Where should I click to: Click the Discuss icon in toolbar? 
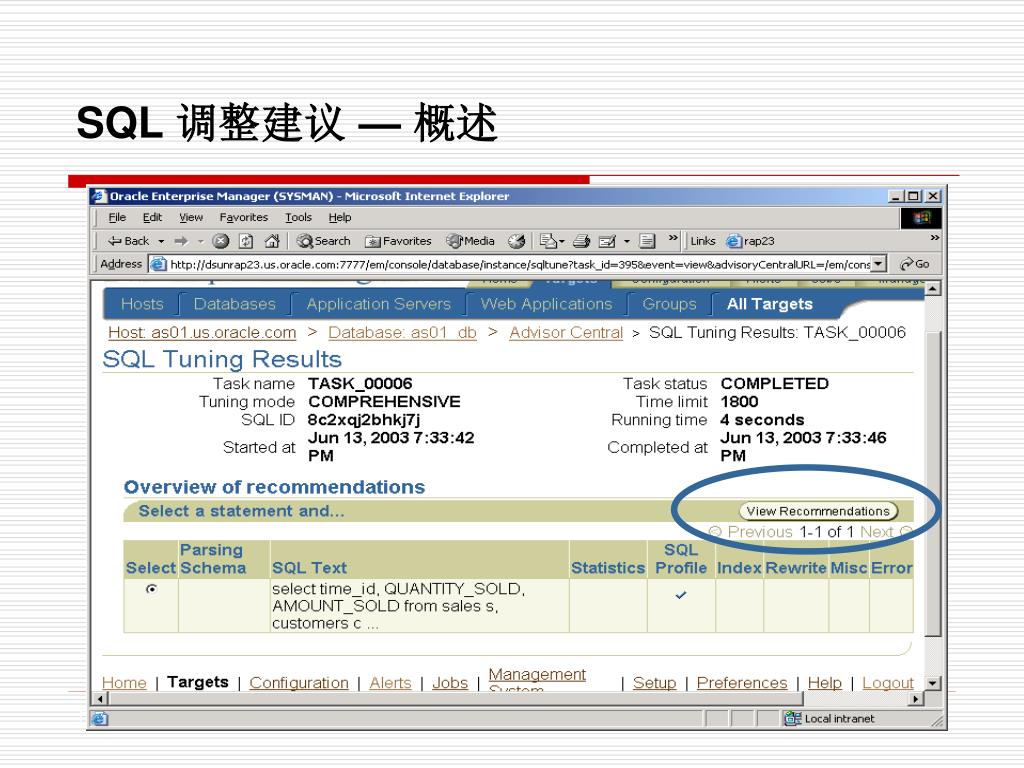[x=647, y=241]
